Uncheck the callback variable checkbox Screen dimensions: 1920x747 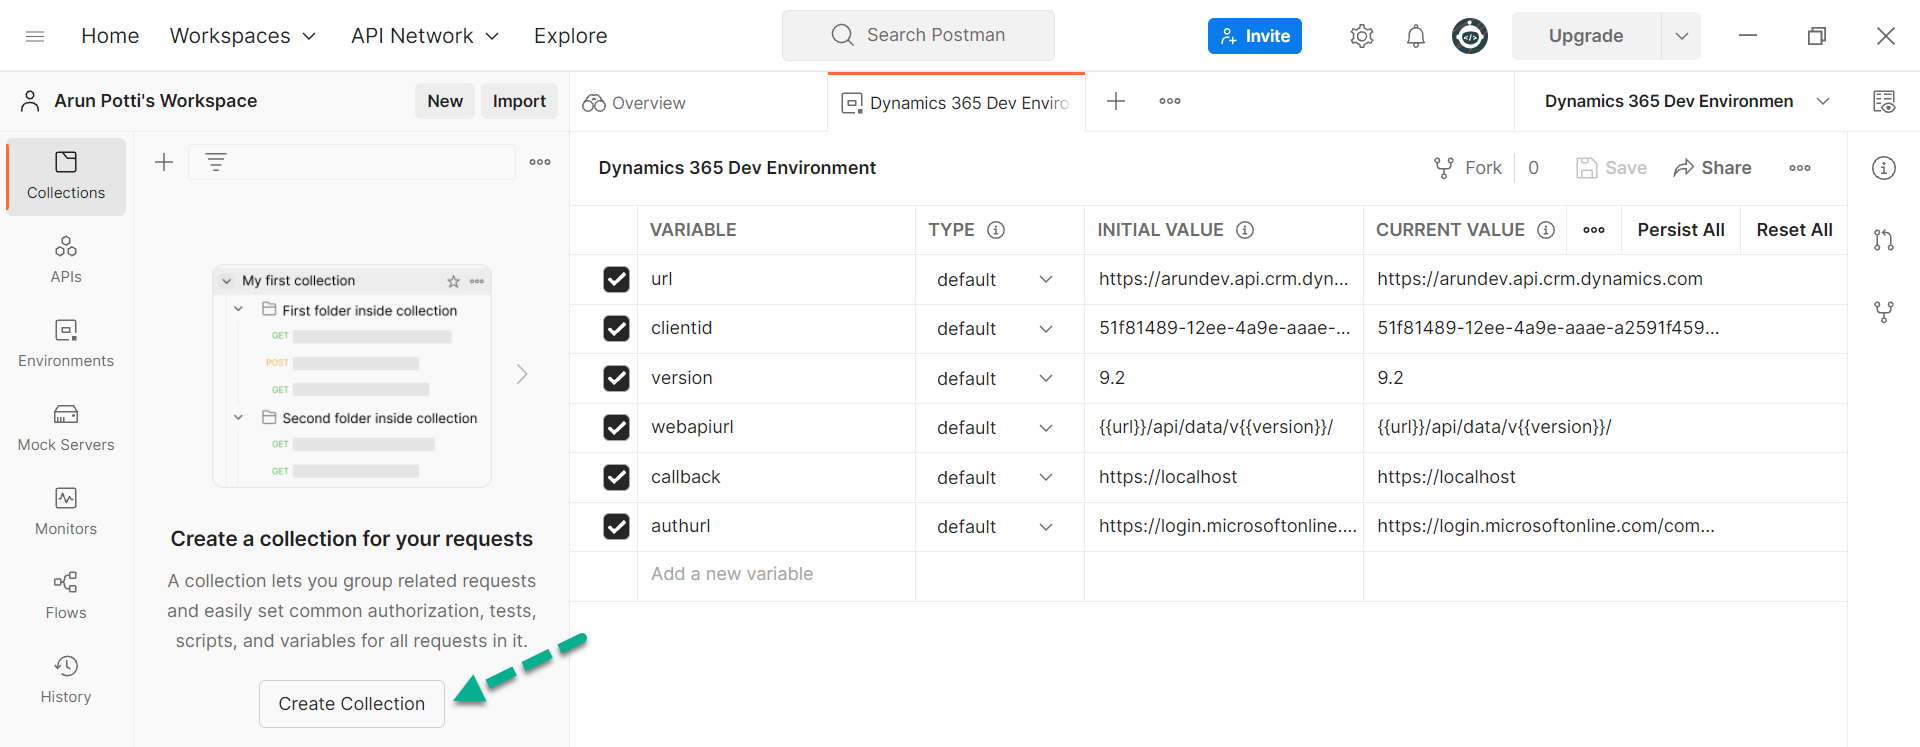617,477
